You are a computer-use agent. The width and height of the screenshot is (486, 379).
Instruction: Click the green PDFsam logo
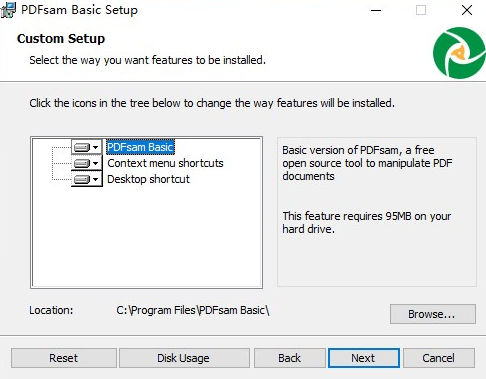click(459, 53)
